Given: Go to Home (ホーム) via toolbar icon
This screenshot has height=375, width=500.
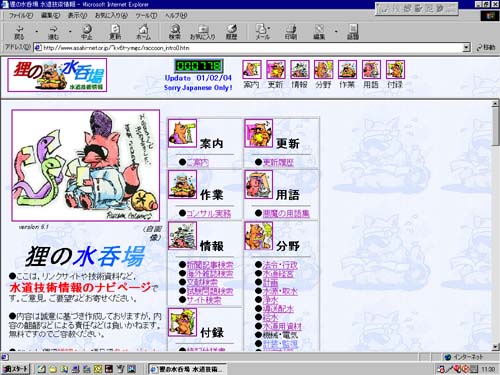Looking at the screenshot, I should [144, 32].
